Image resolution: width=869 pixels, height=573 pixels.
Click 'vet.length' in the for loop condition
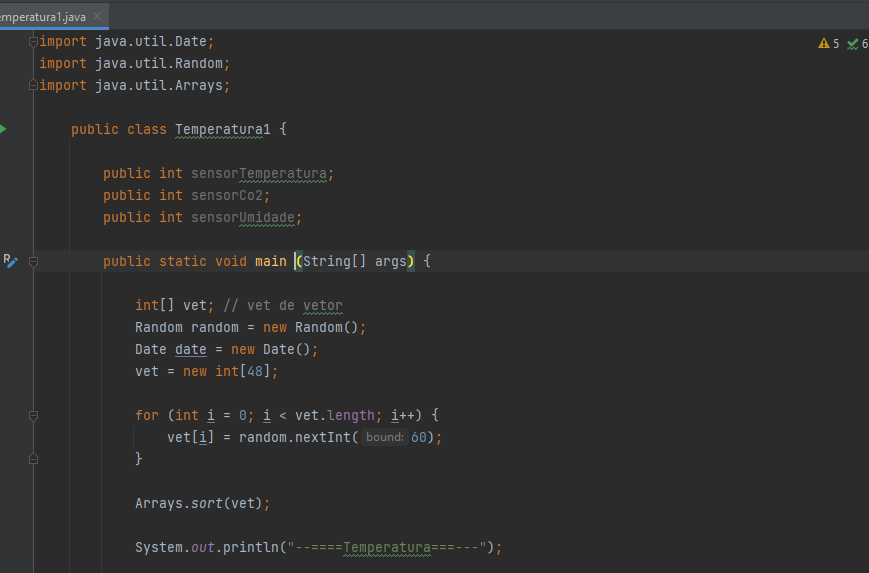point(335,415)
